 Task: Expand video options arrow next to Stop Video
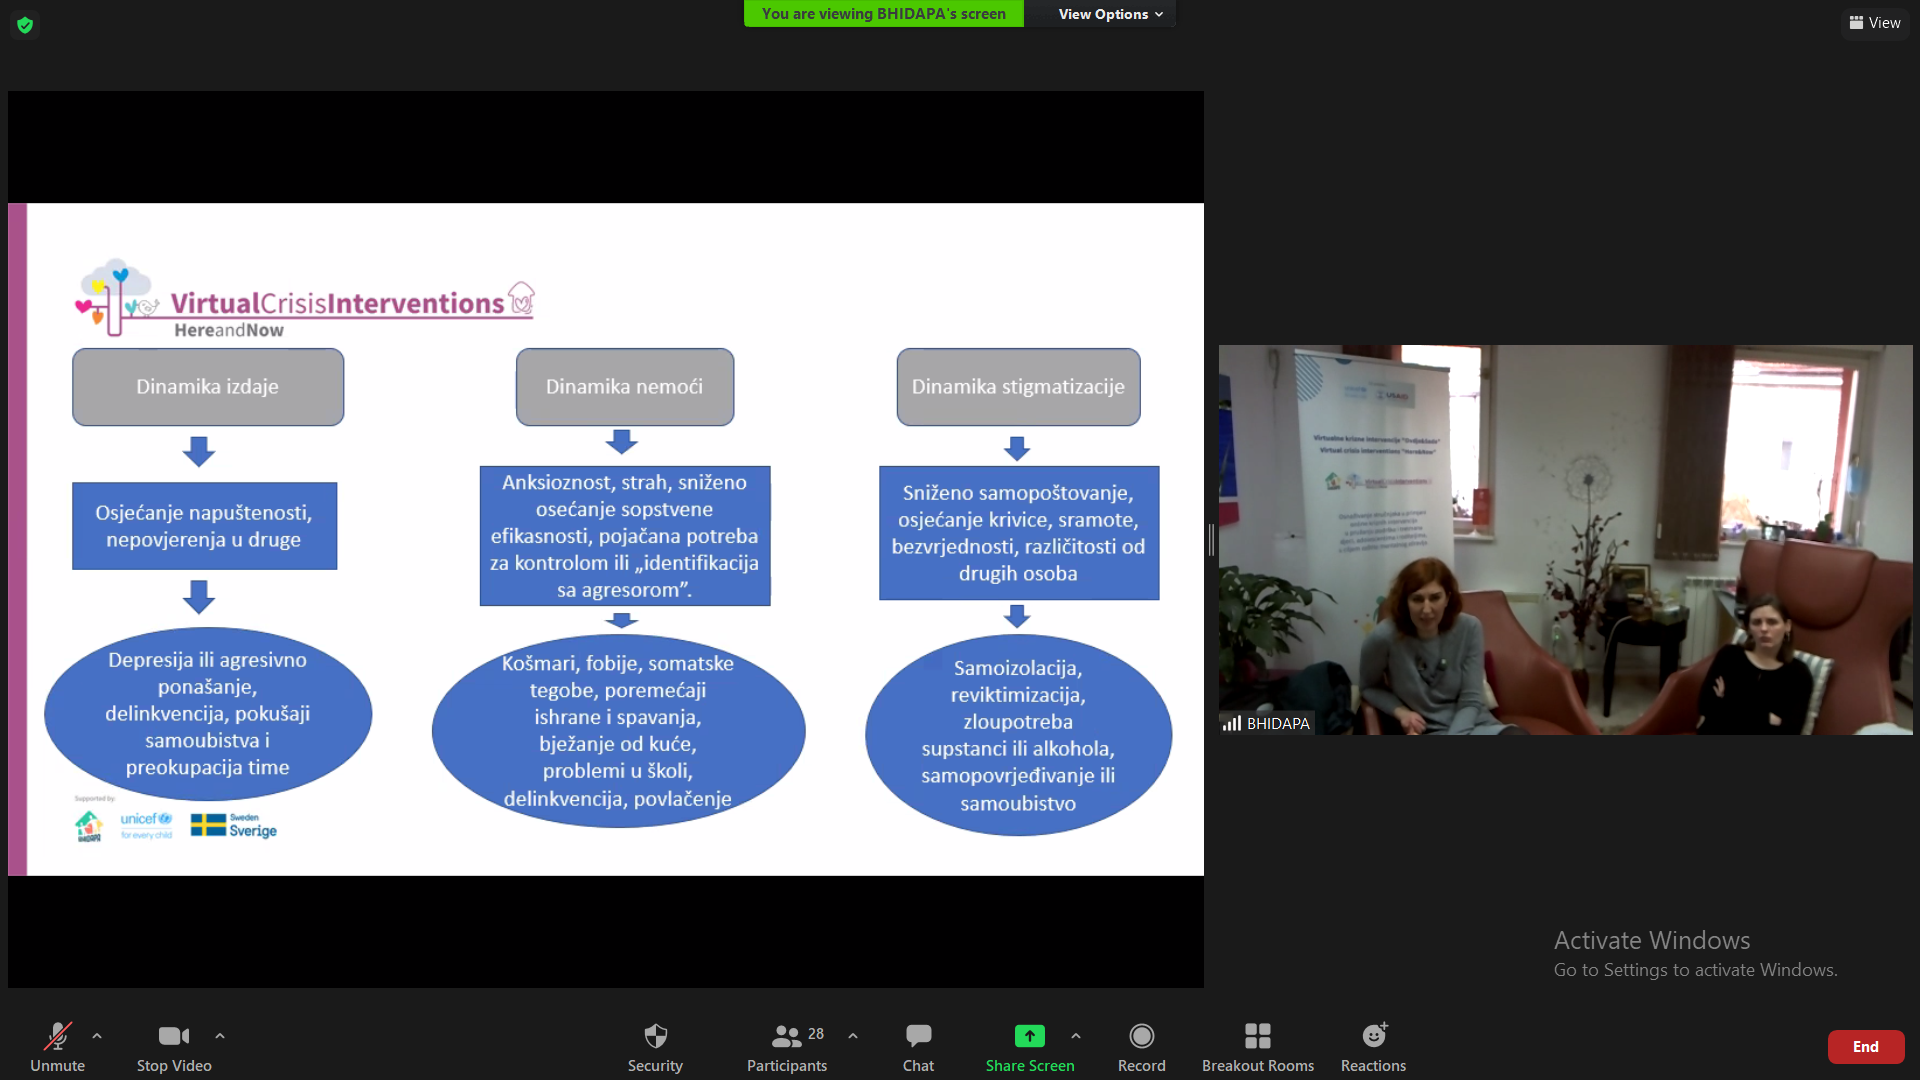click(x=220, y=1036)
